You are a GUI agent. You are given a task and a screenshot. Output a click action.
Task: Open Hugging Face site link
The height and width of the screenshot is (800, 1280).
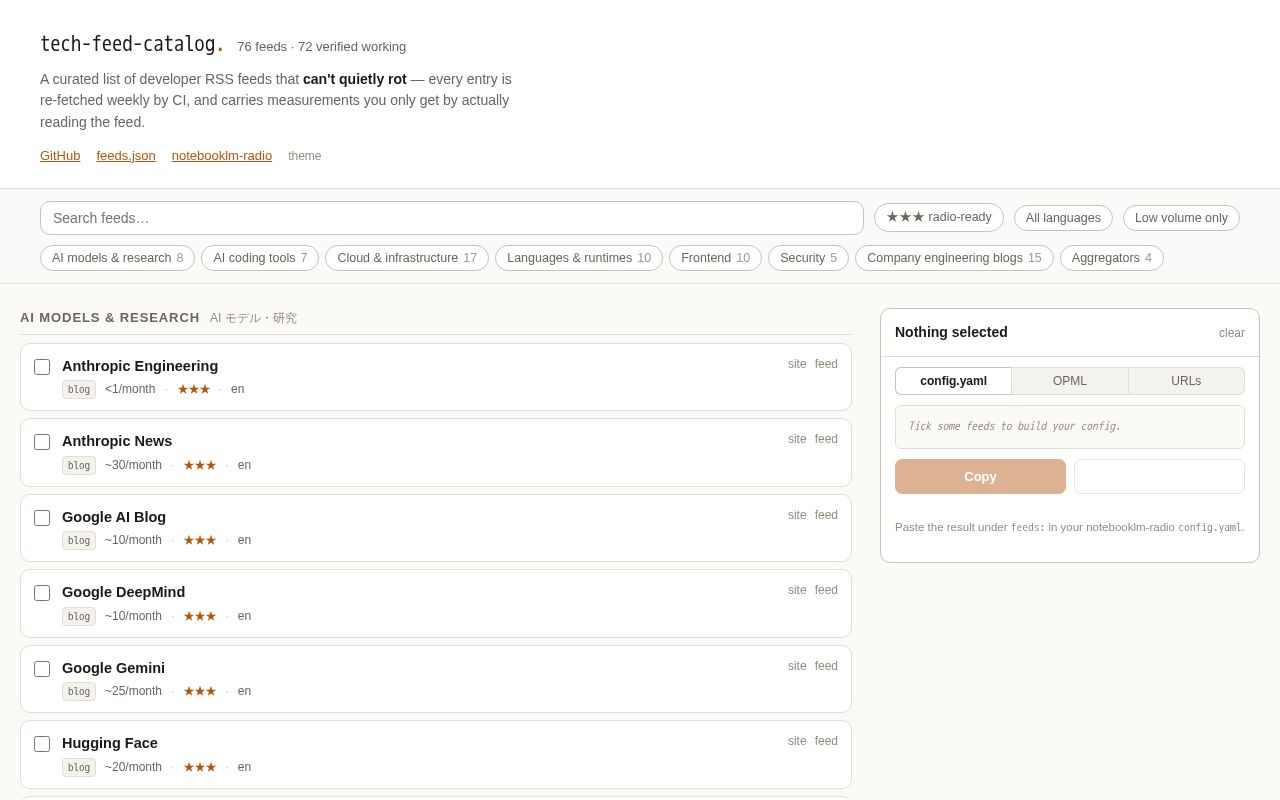pyautogui.click(x=797, y=741)
